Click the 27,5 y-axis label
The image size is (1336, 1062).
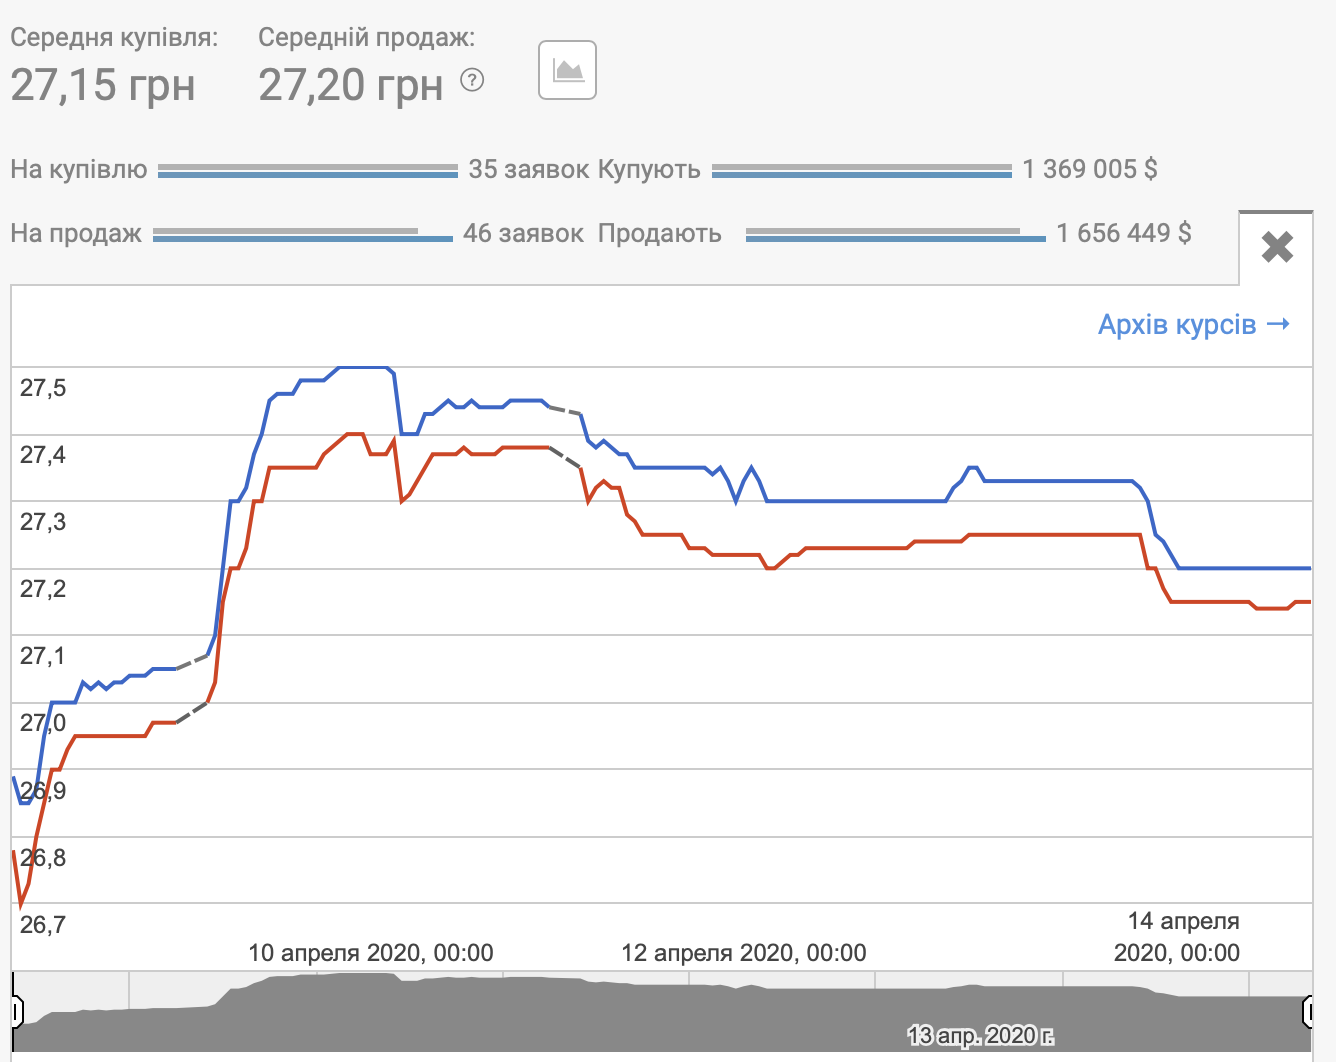point(43,388)
